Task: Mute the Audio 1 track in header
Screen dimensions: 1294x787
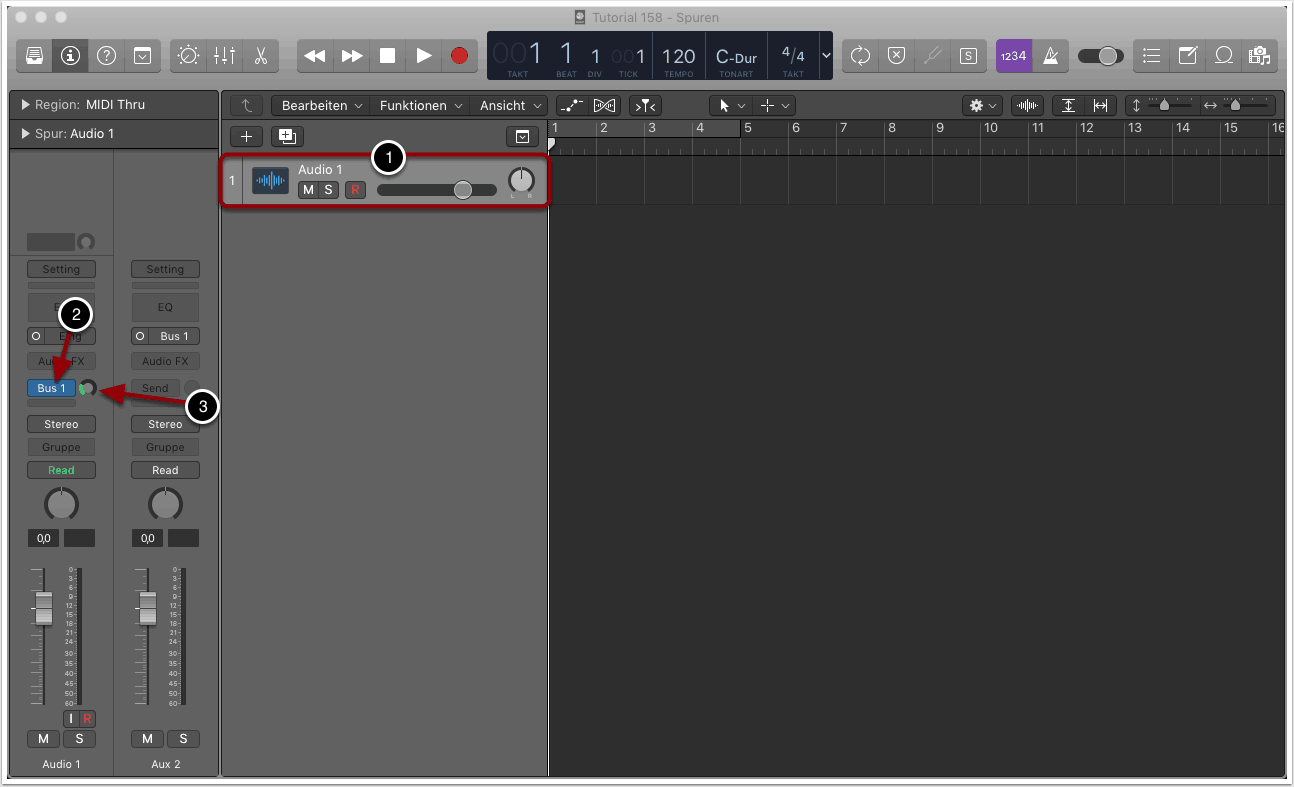Action: pos(308,190)
